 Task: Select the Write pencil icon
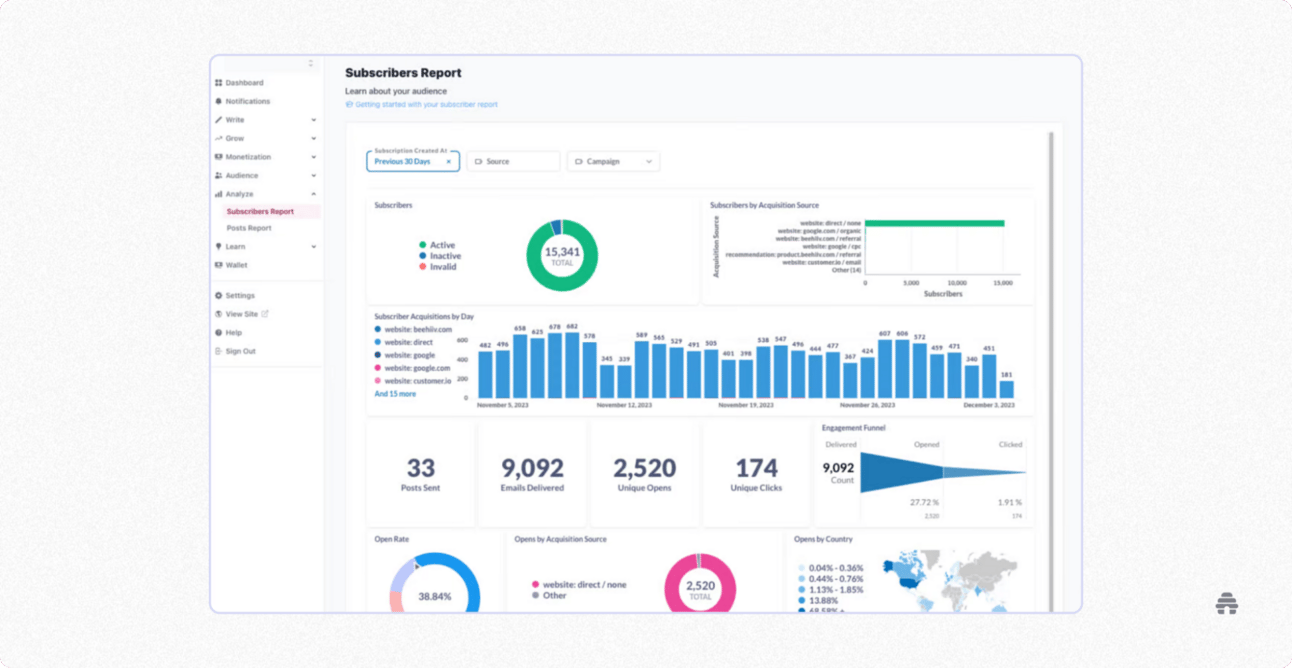[x=219, y=119]
